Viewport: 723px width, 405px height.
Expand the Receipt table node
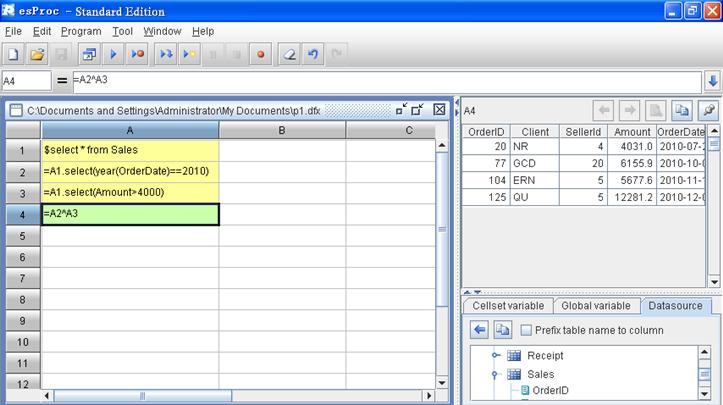(x=494, y=356)
